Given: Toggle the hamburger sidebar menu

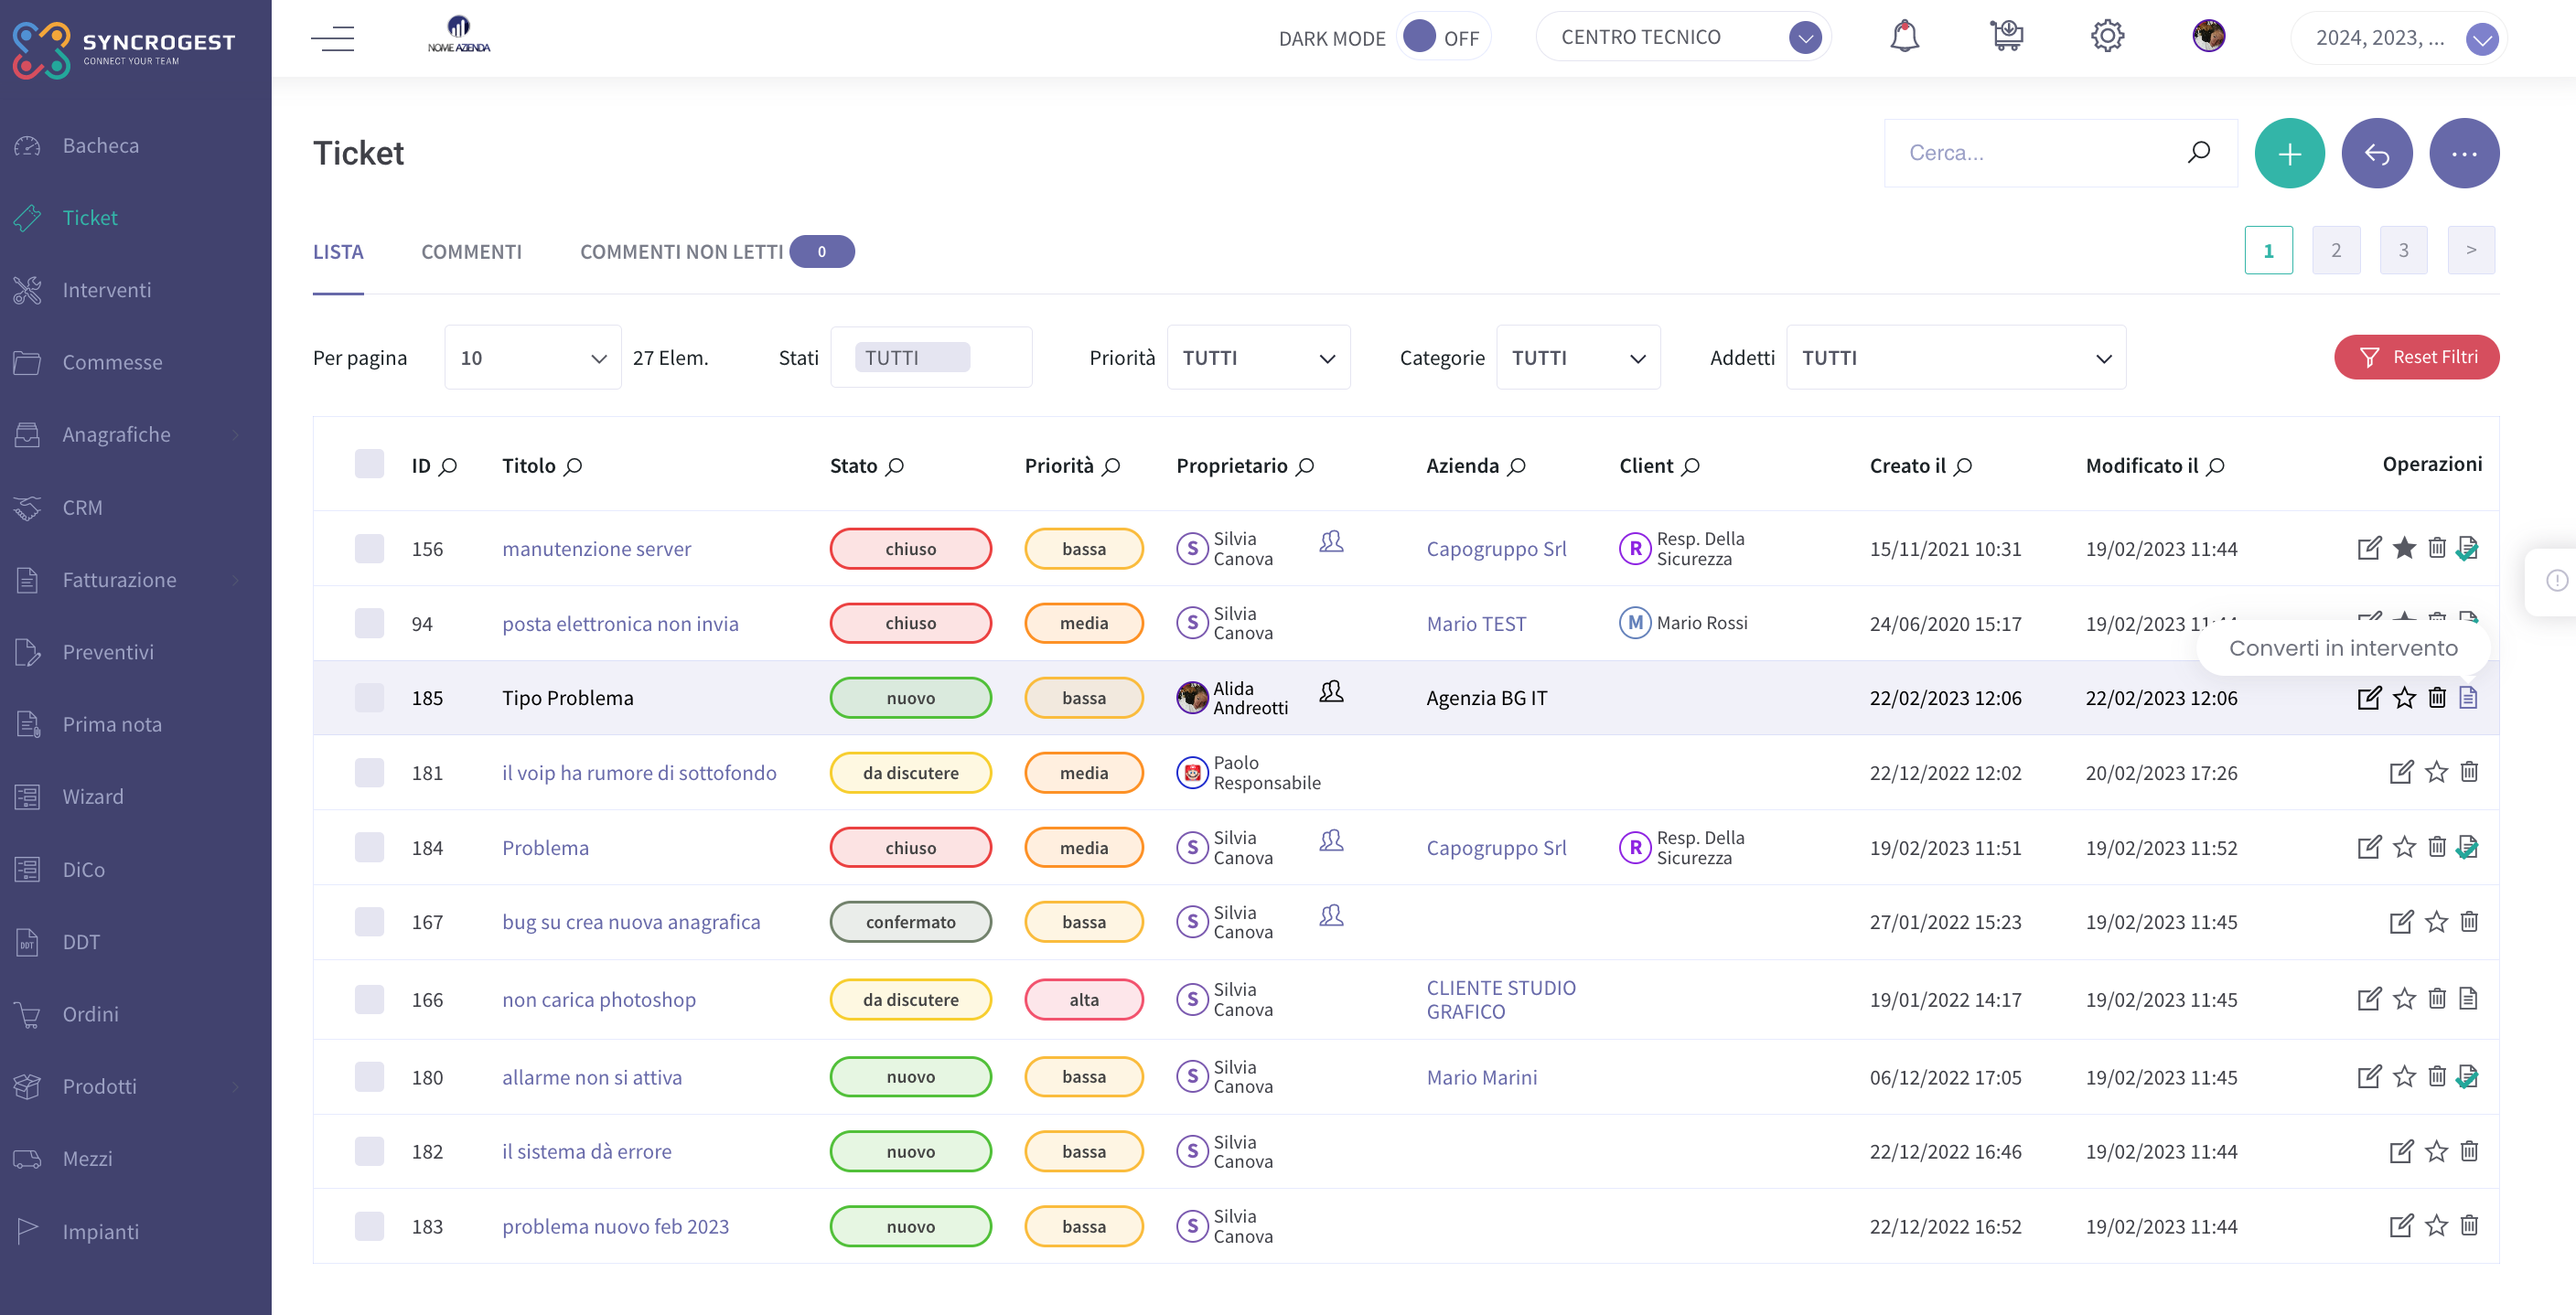Looking at the screenshot, I should click(x=332, y=38).
